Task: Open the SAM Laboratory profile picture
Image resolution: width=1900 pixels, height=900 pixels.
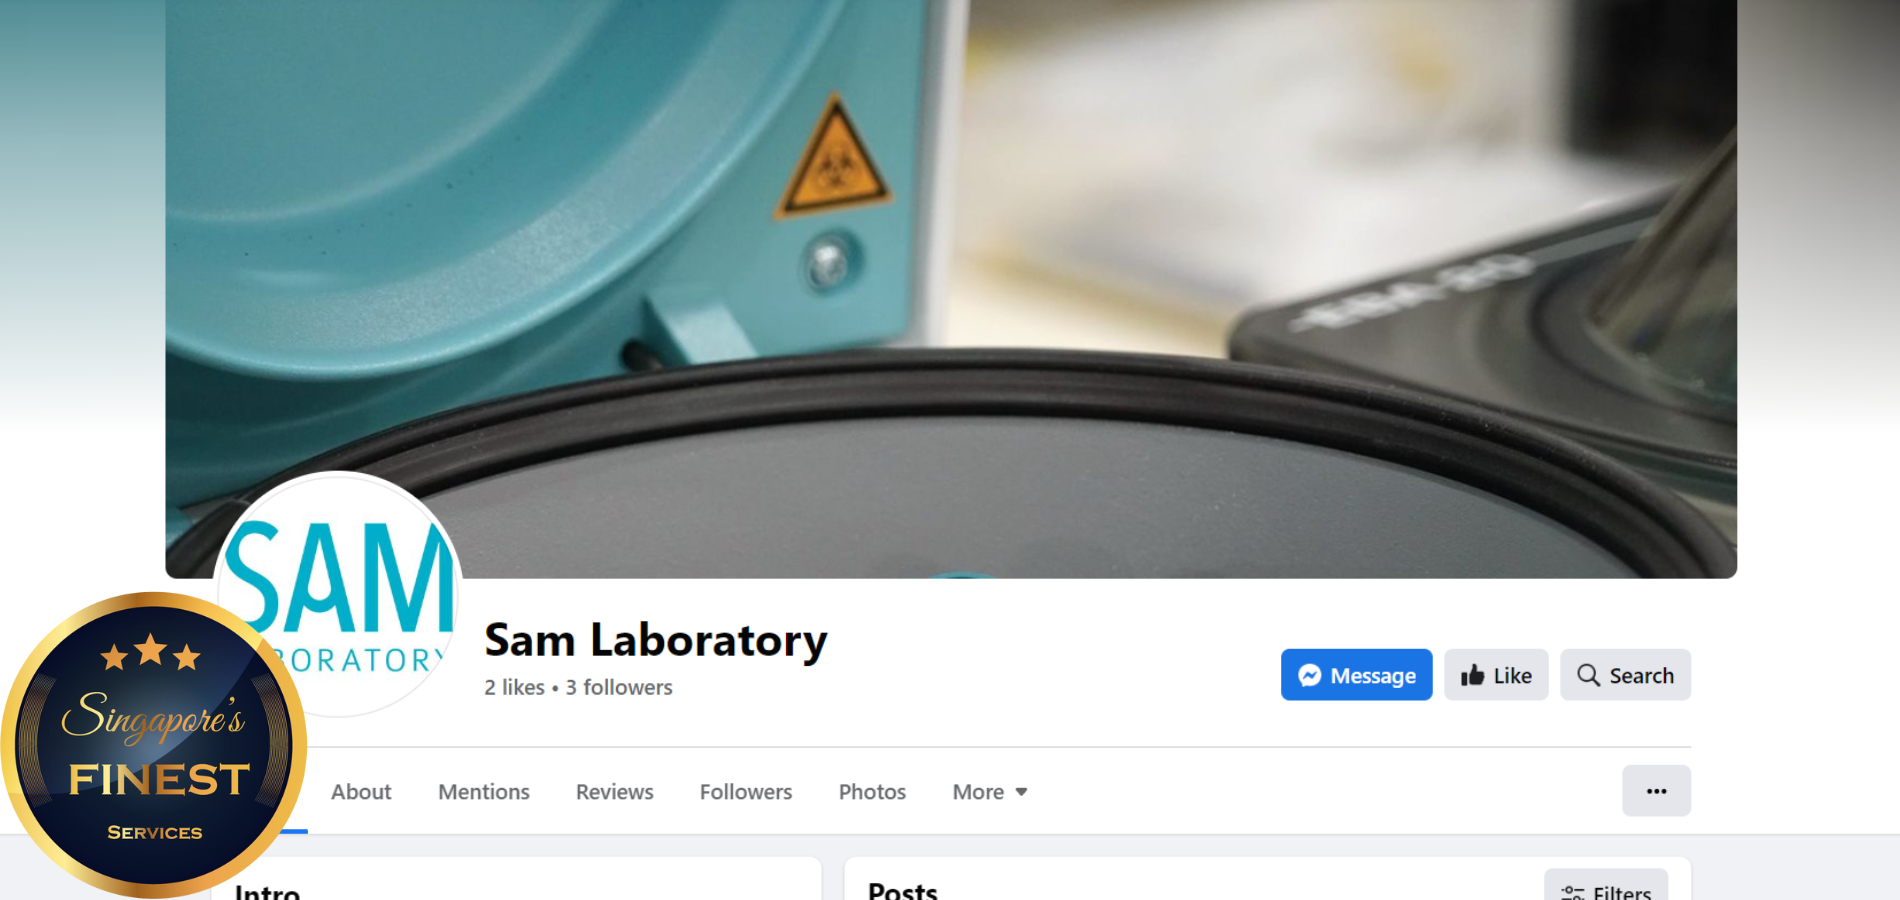Action: coord(338,594)
